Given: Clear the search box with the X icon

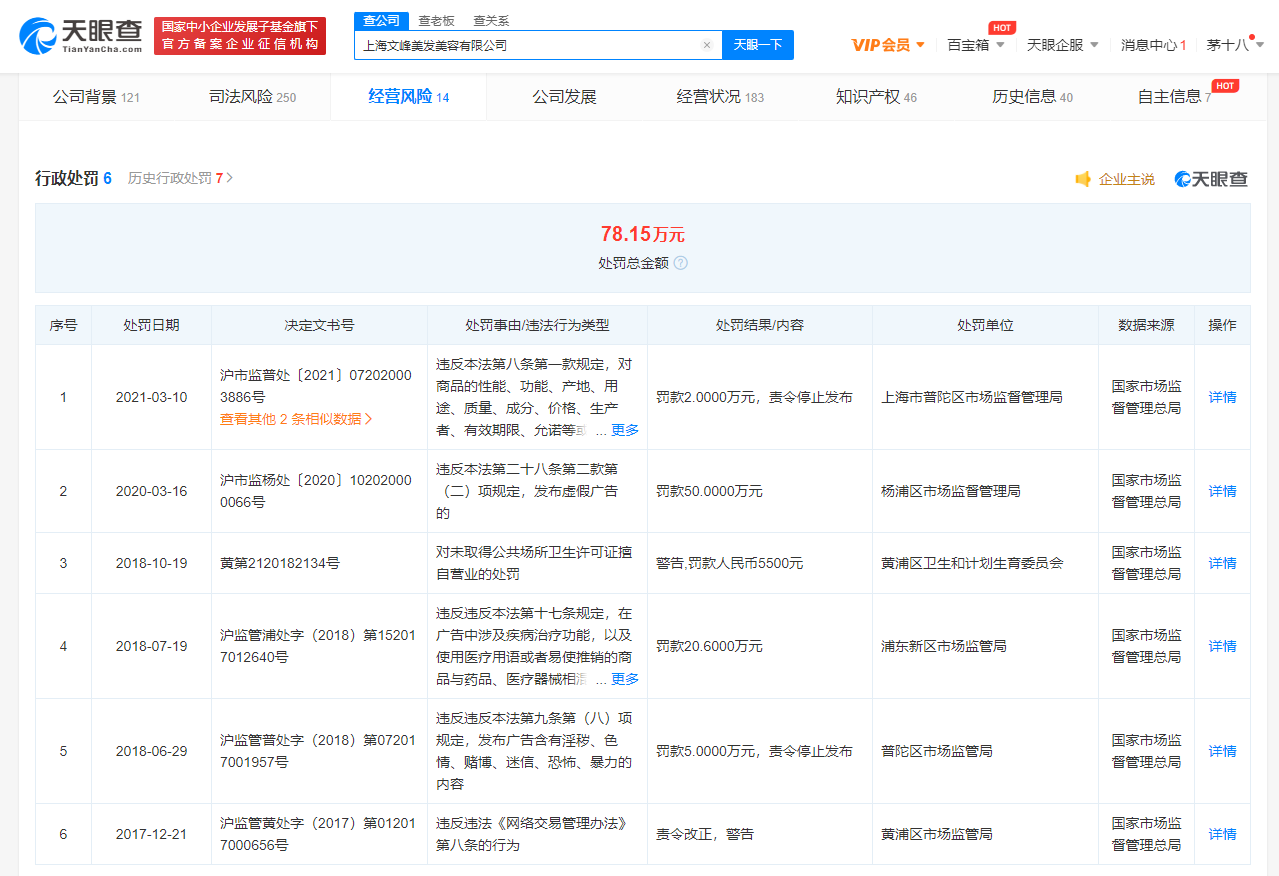Looking at the screenshot, I should pos(707,45).
